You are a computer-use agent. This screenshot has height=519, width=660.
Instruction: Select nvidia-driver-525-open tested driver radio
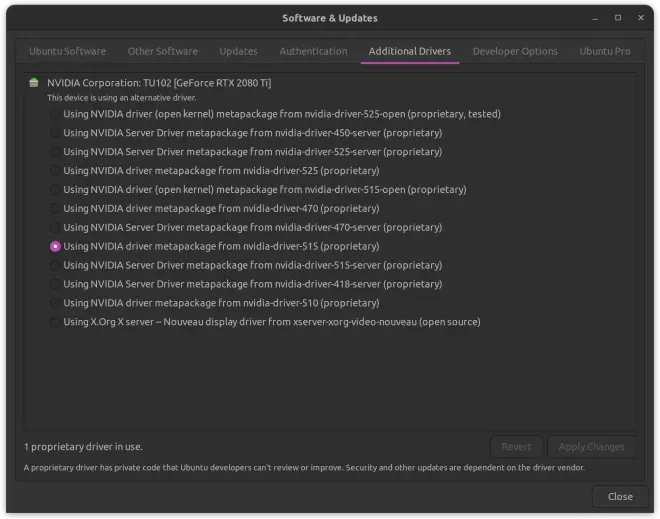pyautogui.click(x=55, y=114)
